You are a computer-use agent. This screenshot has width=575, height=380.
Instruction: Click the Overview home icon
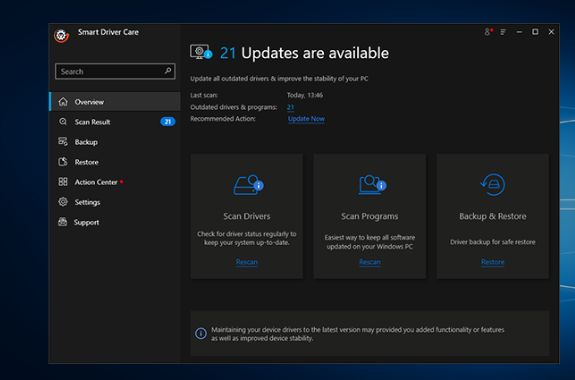pyautogui.click(x=63, y=102)
